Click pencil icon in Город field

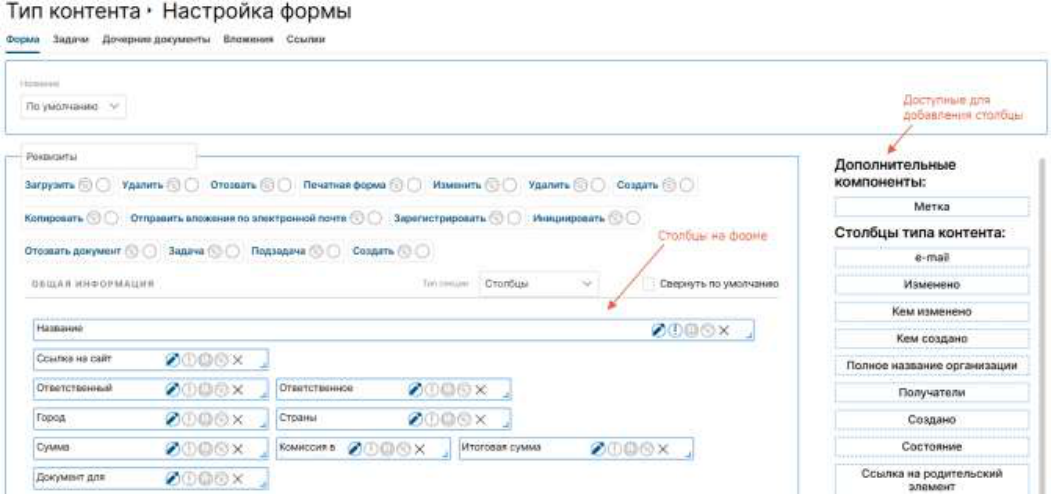tap(173, 419)
